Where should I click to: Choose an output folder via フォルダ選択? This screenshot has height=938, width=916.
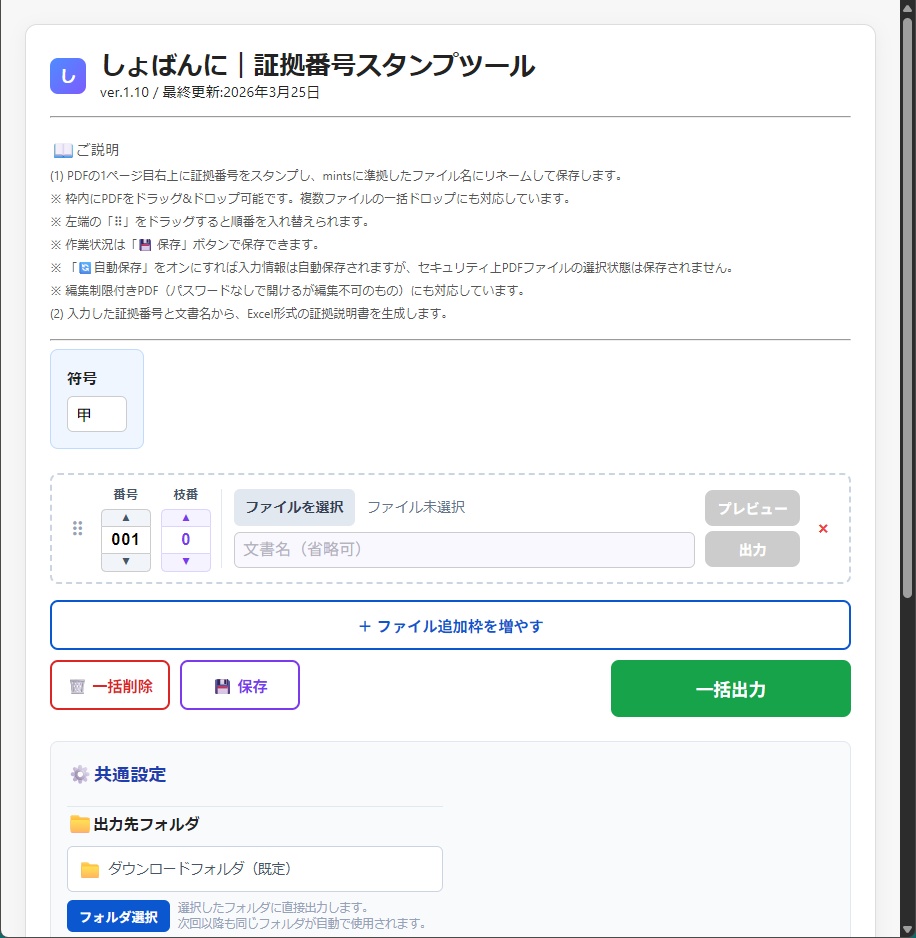click(x=117, y=916)
